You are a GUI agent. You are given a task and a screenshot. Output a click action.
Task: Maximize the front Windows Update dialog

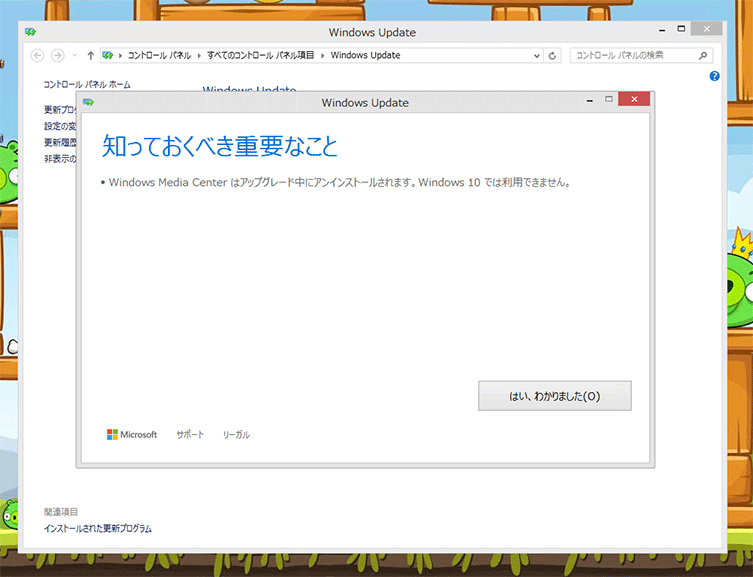click(x=609, y=99)
